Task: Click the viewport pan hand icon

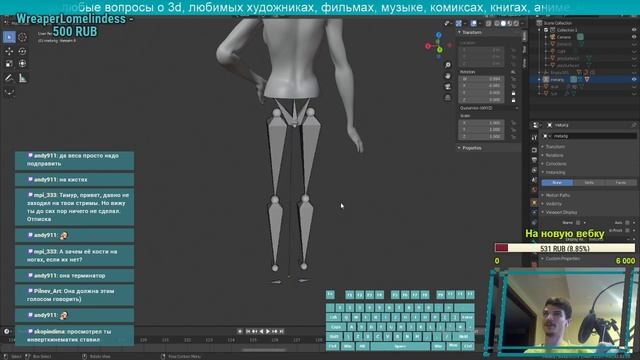Action: pyautogui.click(x=448, y=76)
